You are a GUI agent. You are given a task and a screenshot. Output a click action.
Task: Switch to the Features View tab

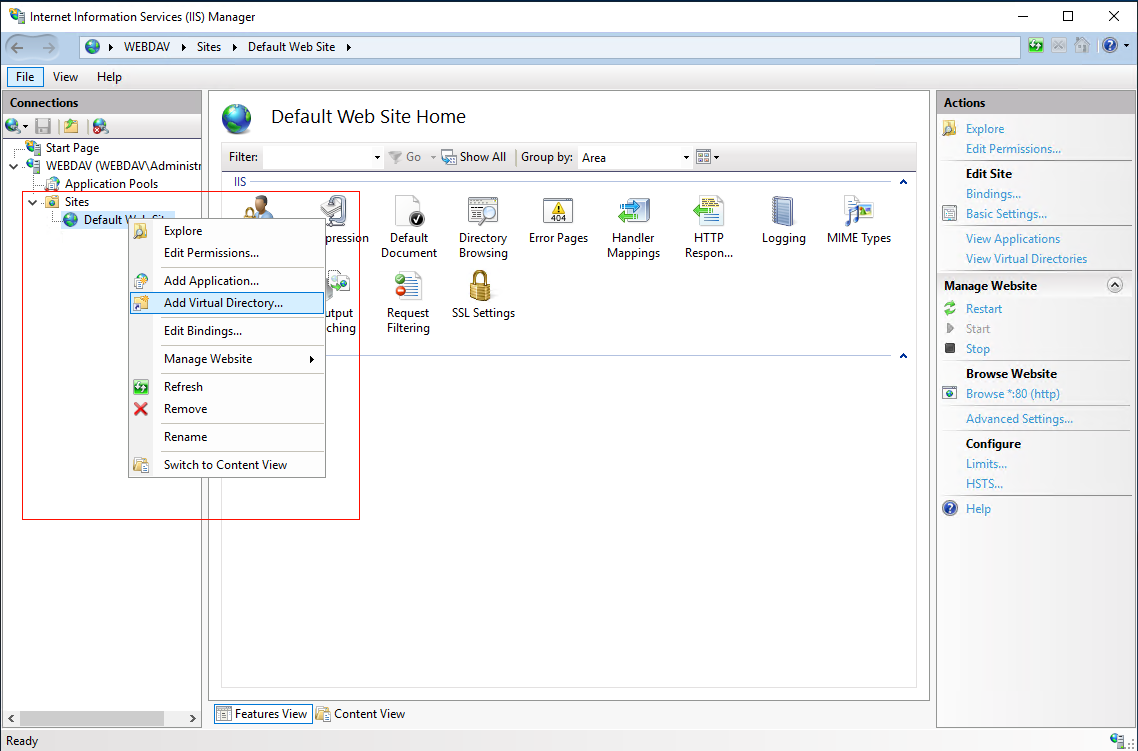click(263, 714)
